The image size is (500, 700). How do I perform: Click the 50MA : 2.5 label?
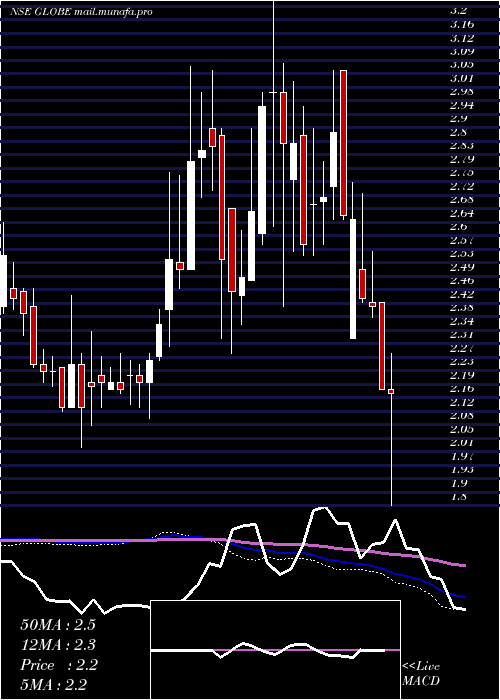(x=58, y=625)
